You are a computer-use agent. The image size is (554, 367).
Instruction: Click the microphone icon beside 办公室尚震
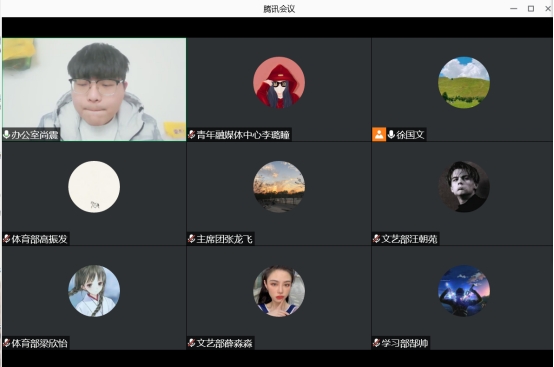6,135
